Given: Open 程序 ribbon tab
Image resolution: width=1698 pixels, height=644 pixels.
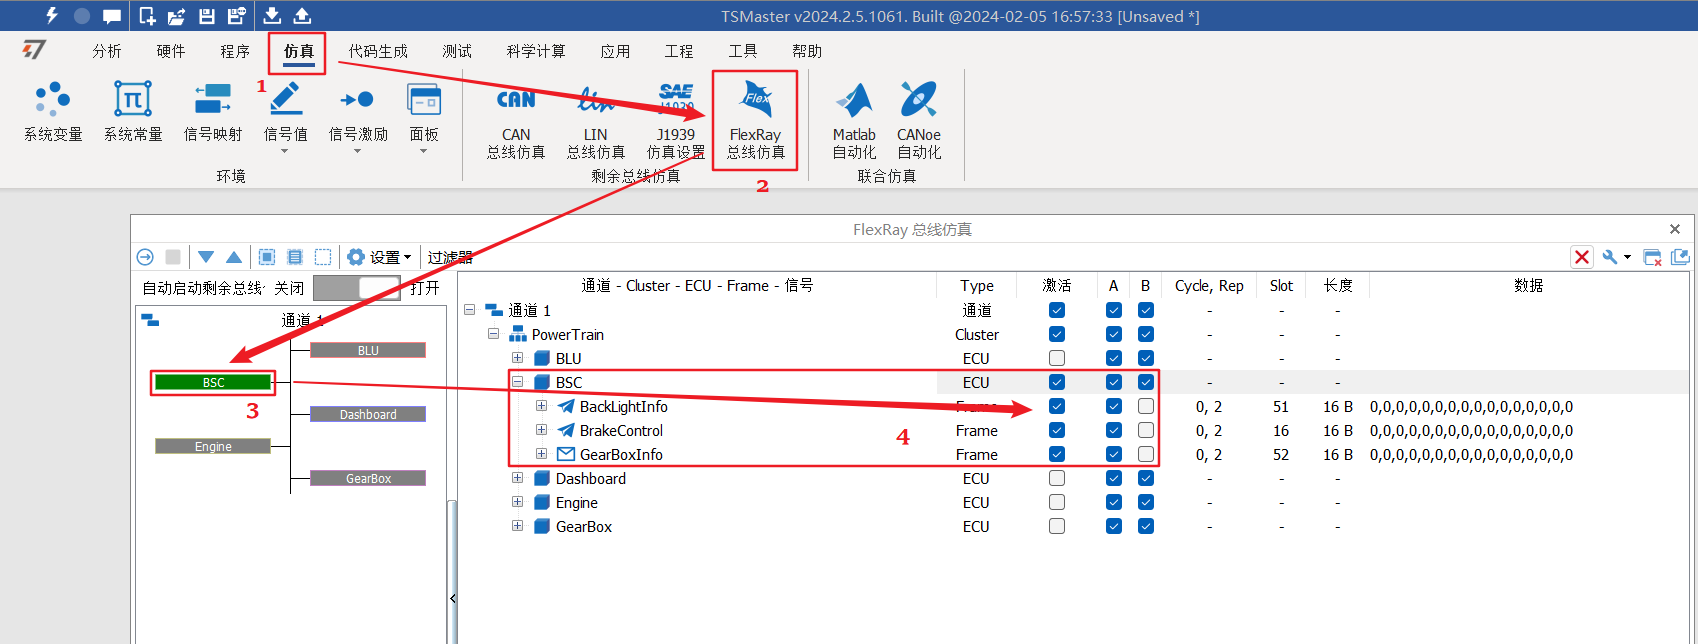Looking at the screenshot, I should point(235,51).
